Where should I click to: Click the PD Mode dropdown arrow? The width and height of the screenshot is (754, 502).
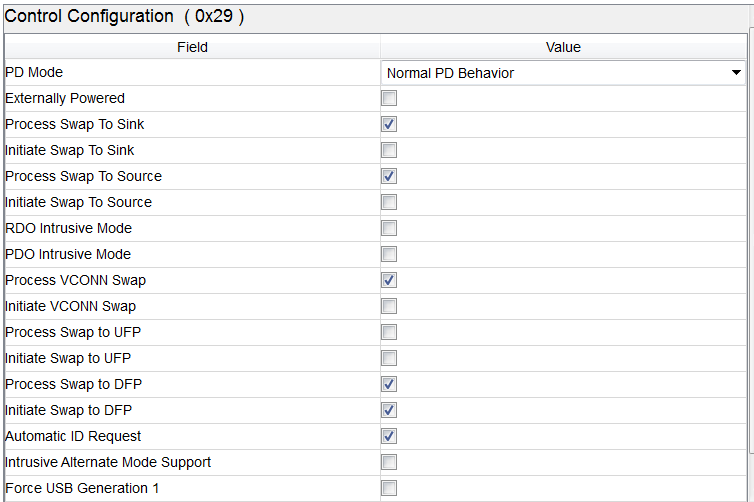click(x=736, y=73)
